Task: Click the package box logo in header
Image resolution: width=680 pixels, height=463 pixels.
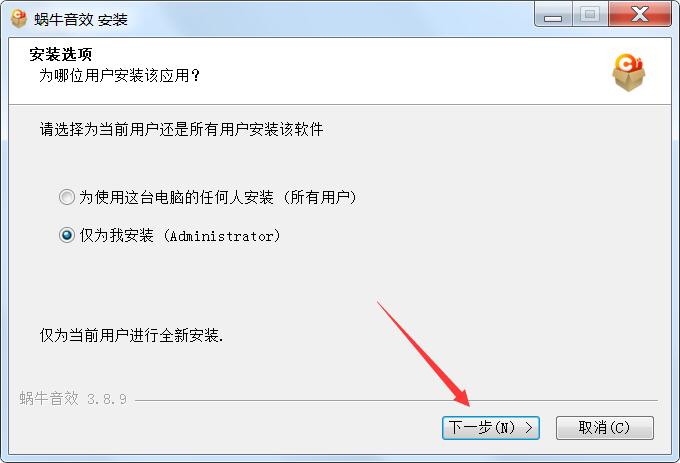Action: pos(628,72)
